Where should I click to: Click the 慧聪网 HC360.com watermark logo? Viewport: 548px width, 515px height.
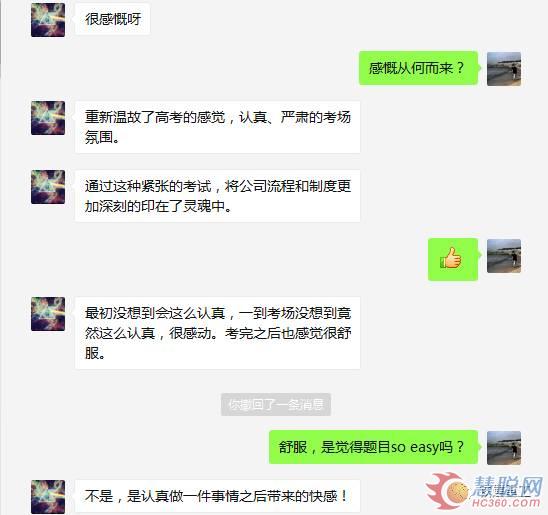point(484,491)
